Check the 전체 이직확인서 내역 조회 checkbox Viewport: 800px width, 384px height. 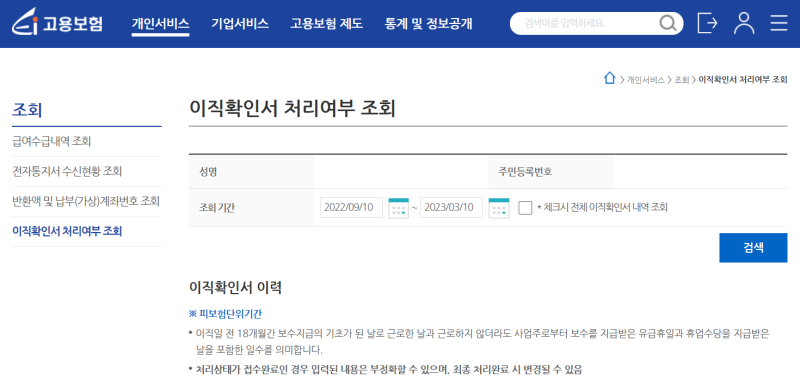pyautogui.click(x=525, y=208)
